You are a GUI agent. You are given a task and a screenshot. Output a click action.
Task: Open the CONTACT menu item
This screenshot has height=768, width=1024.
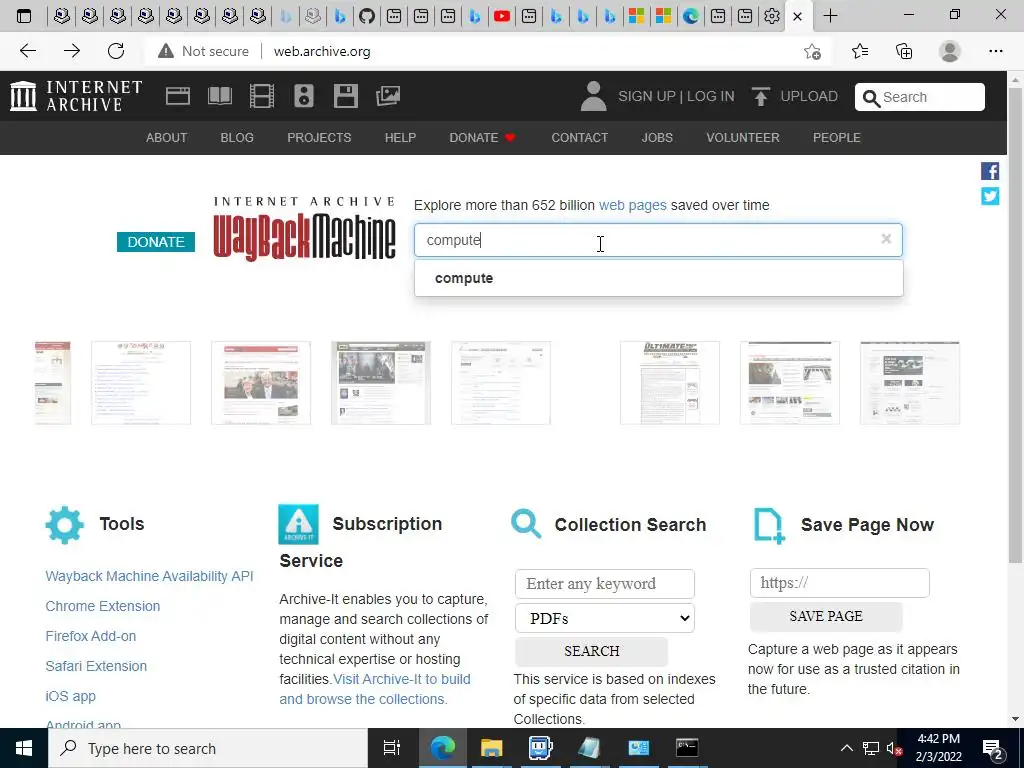tap(579, 138)
